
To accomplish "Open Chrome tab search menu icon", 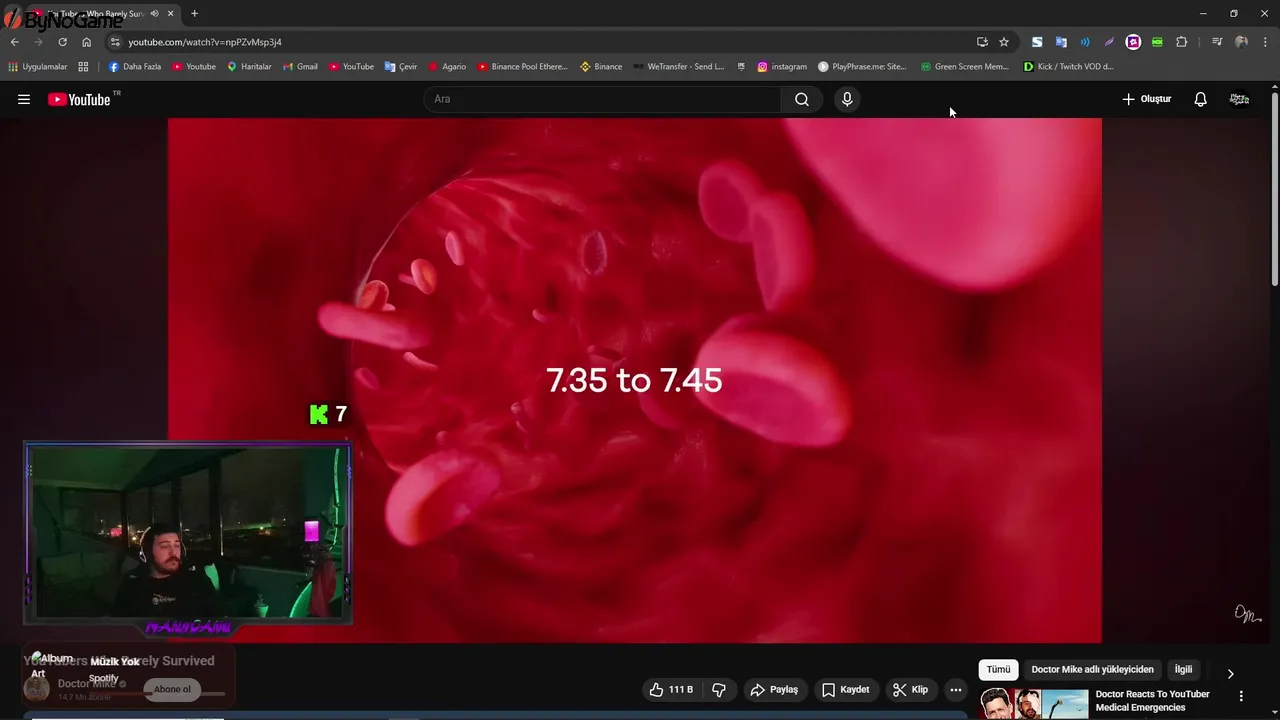I will 1217,42.
